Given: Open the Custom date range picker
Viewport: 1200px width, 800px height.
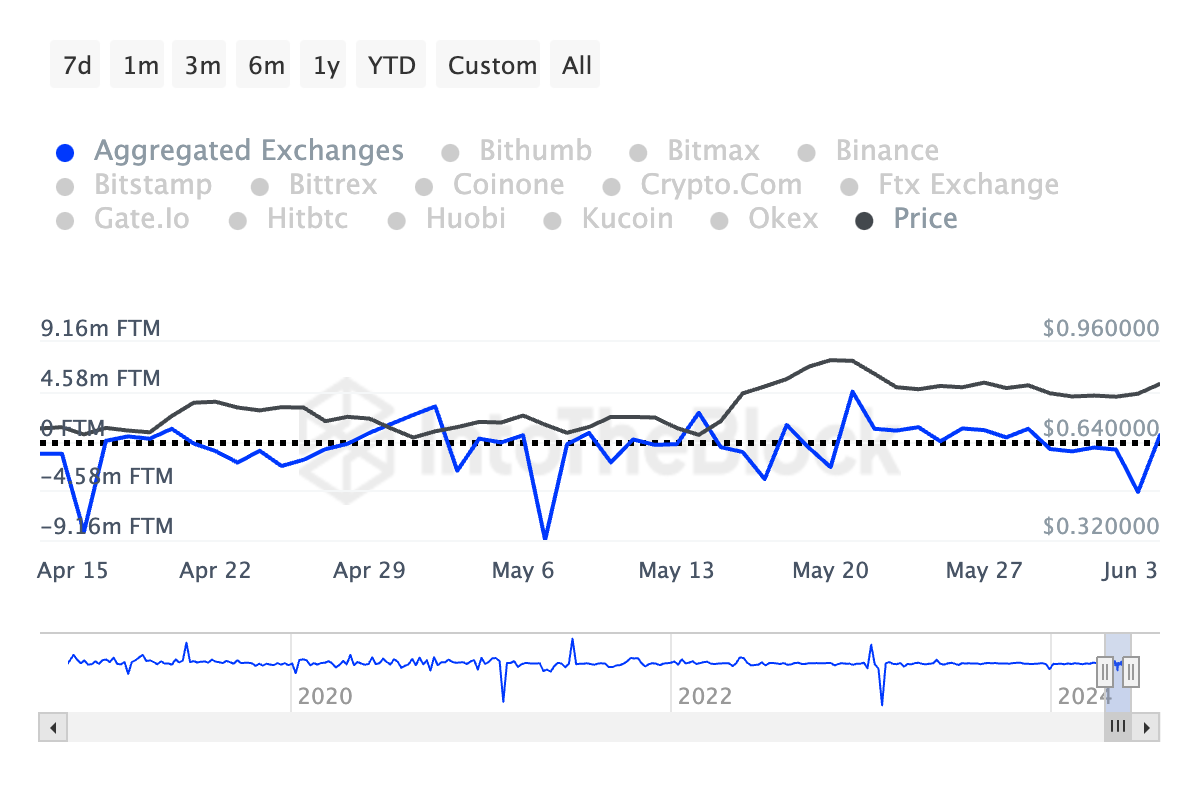Looking at the screenshot, I should 492,66.
